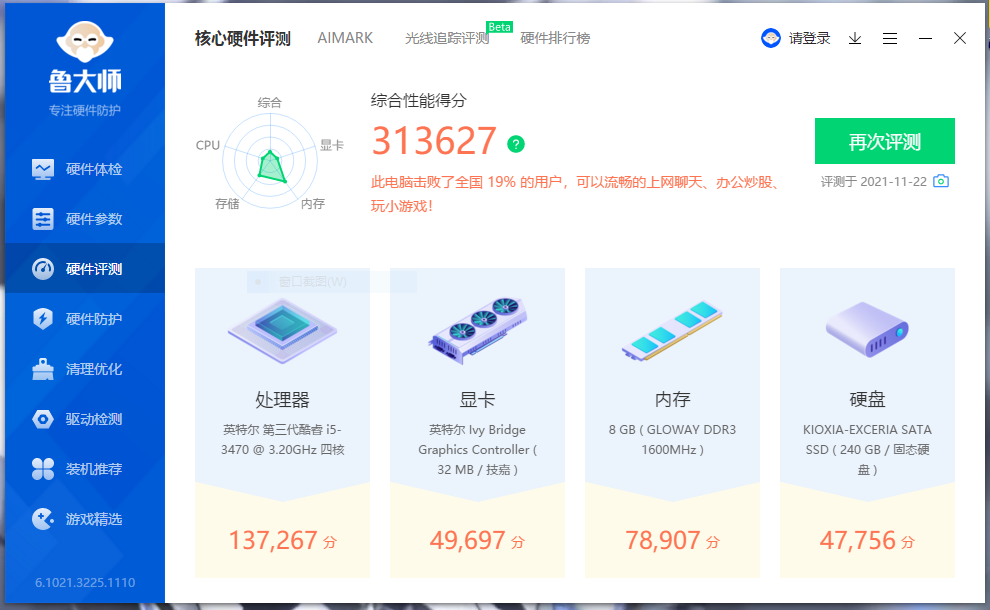This screenshot has height=610, width=990.
Task: Open the 硬件排行榜 tab
Action: [555, 38]
